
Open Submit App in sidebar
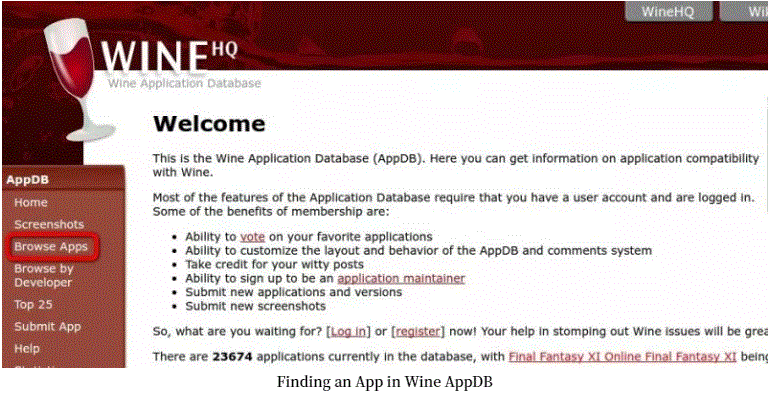click(48, 327)
